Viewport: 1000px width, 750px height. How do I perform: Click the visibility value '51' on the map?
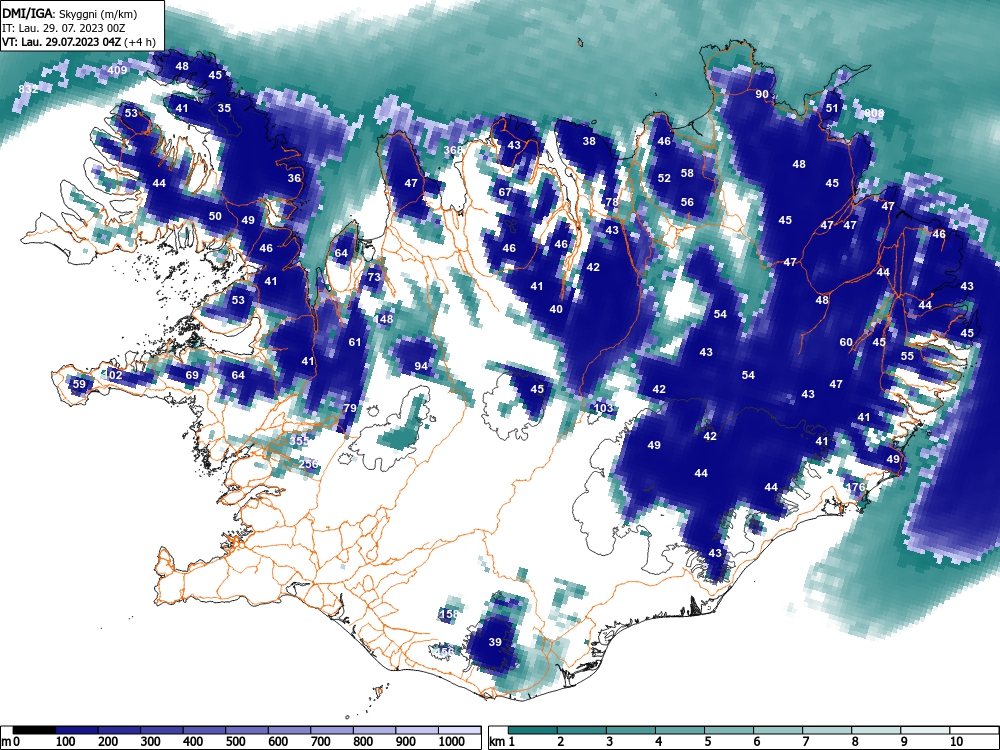pyautogui.click(x=832, y=108)
